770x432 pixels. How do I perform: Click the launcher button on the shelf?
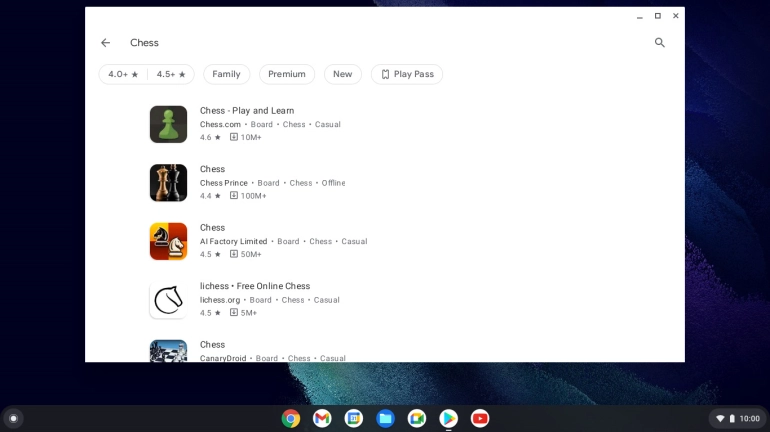13,418
